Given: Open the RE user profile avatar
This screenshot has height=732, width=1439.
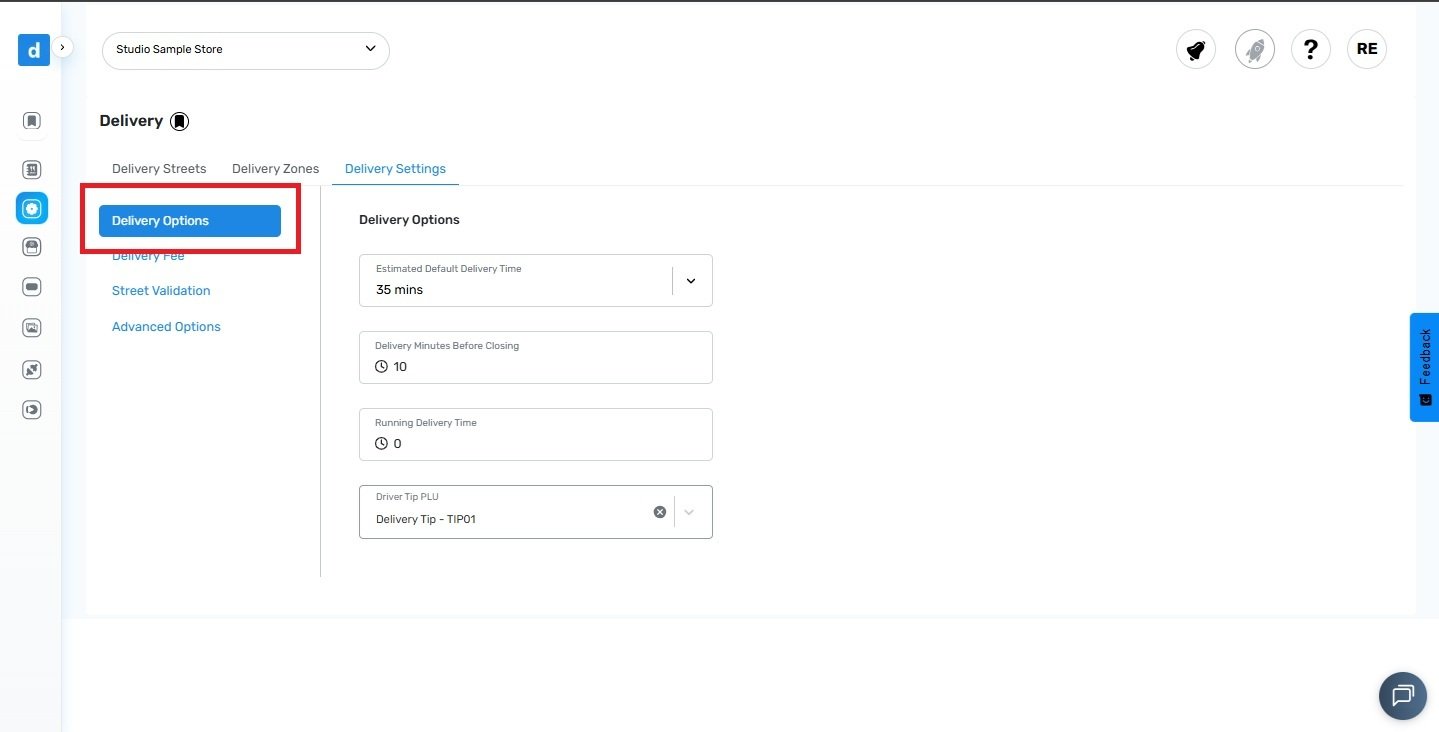Looking at the screenshot, I should (1367, 49).
